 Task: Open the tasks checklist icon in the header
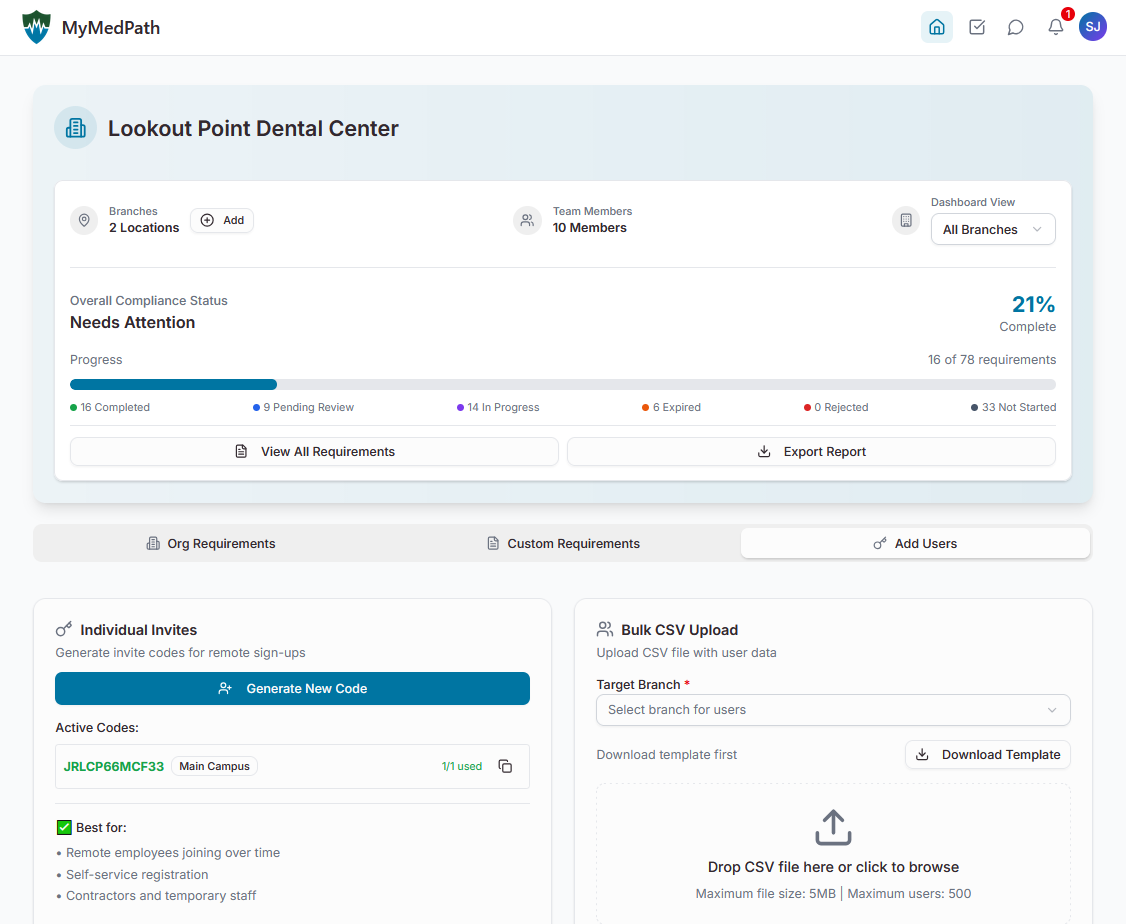coord(977,27)
